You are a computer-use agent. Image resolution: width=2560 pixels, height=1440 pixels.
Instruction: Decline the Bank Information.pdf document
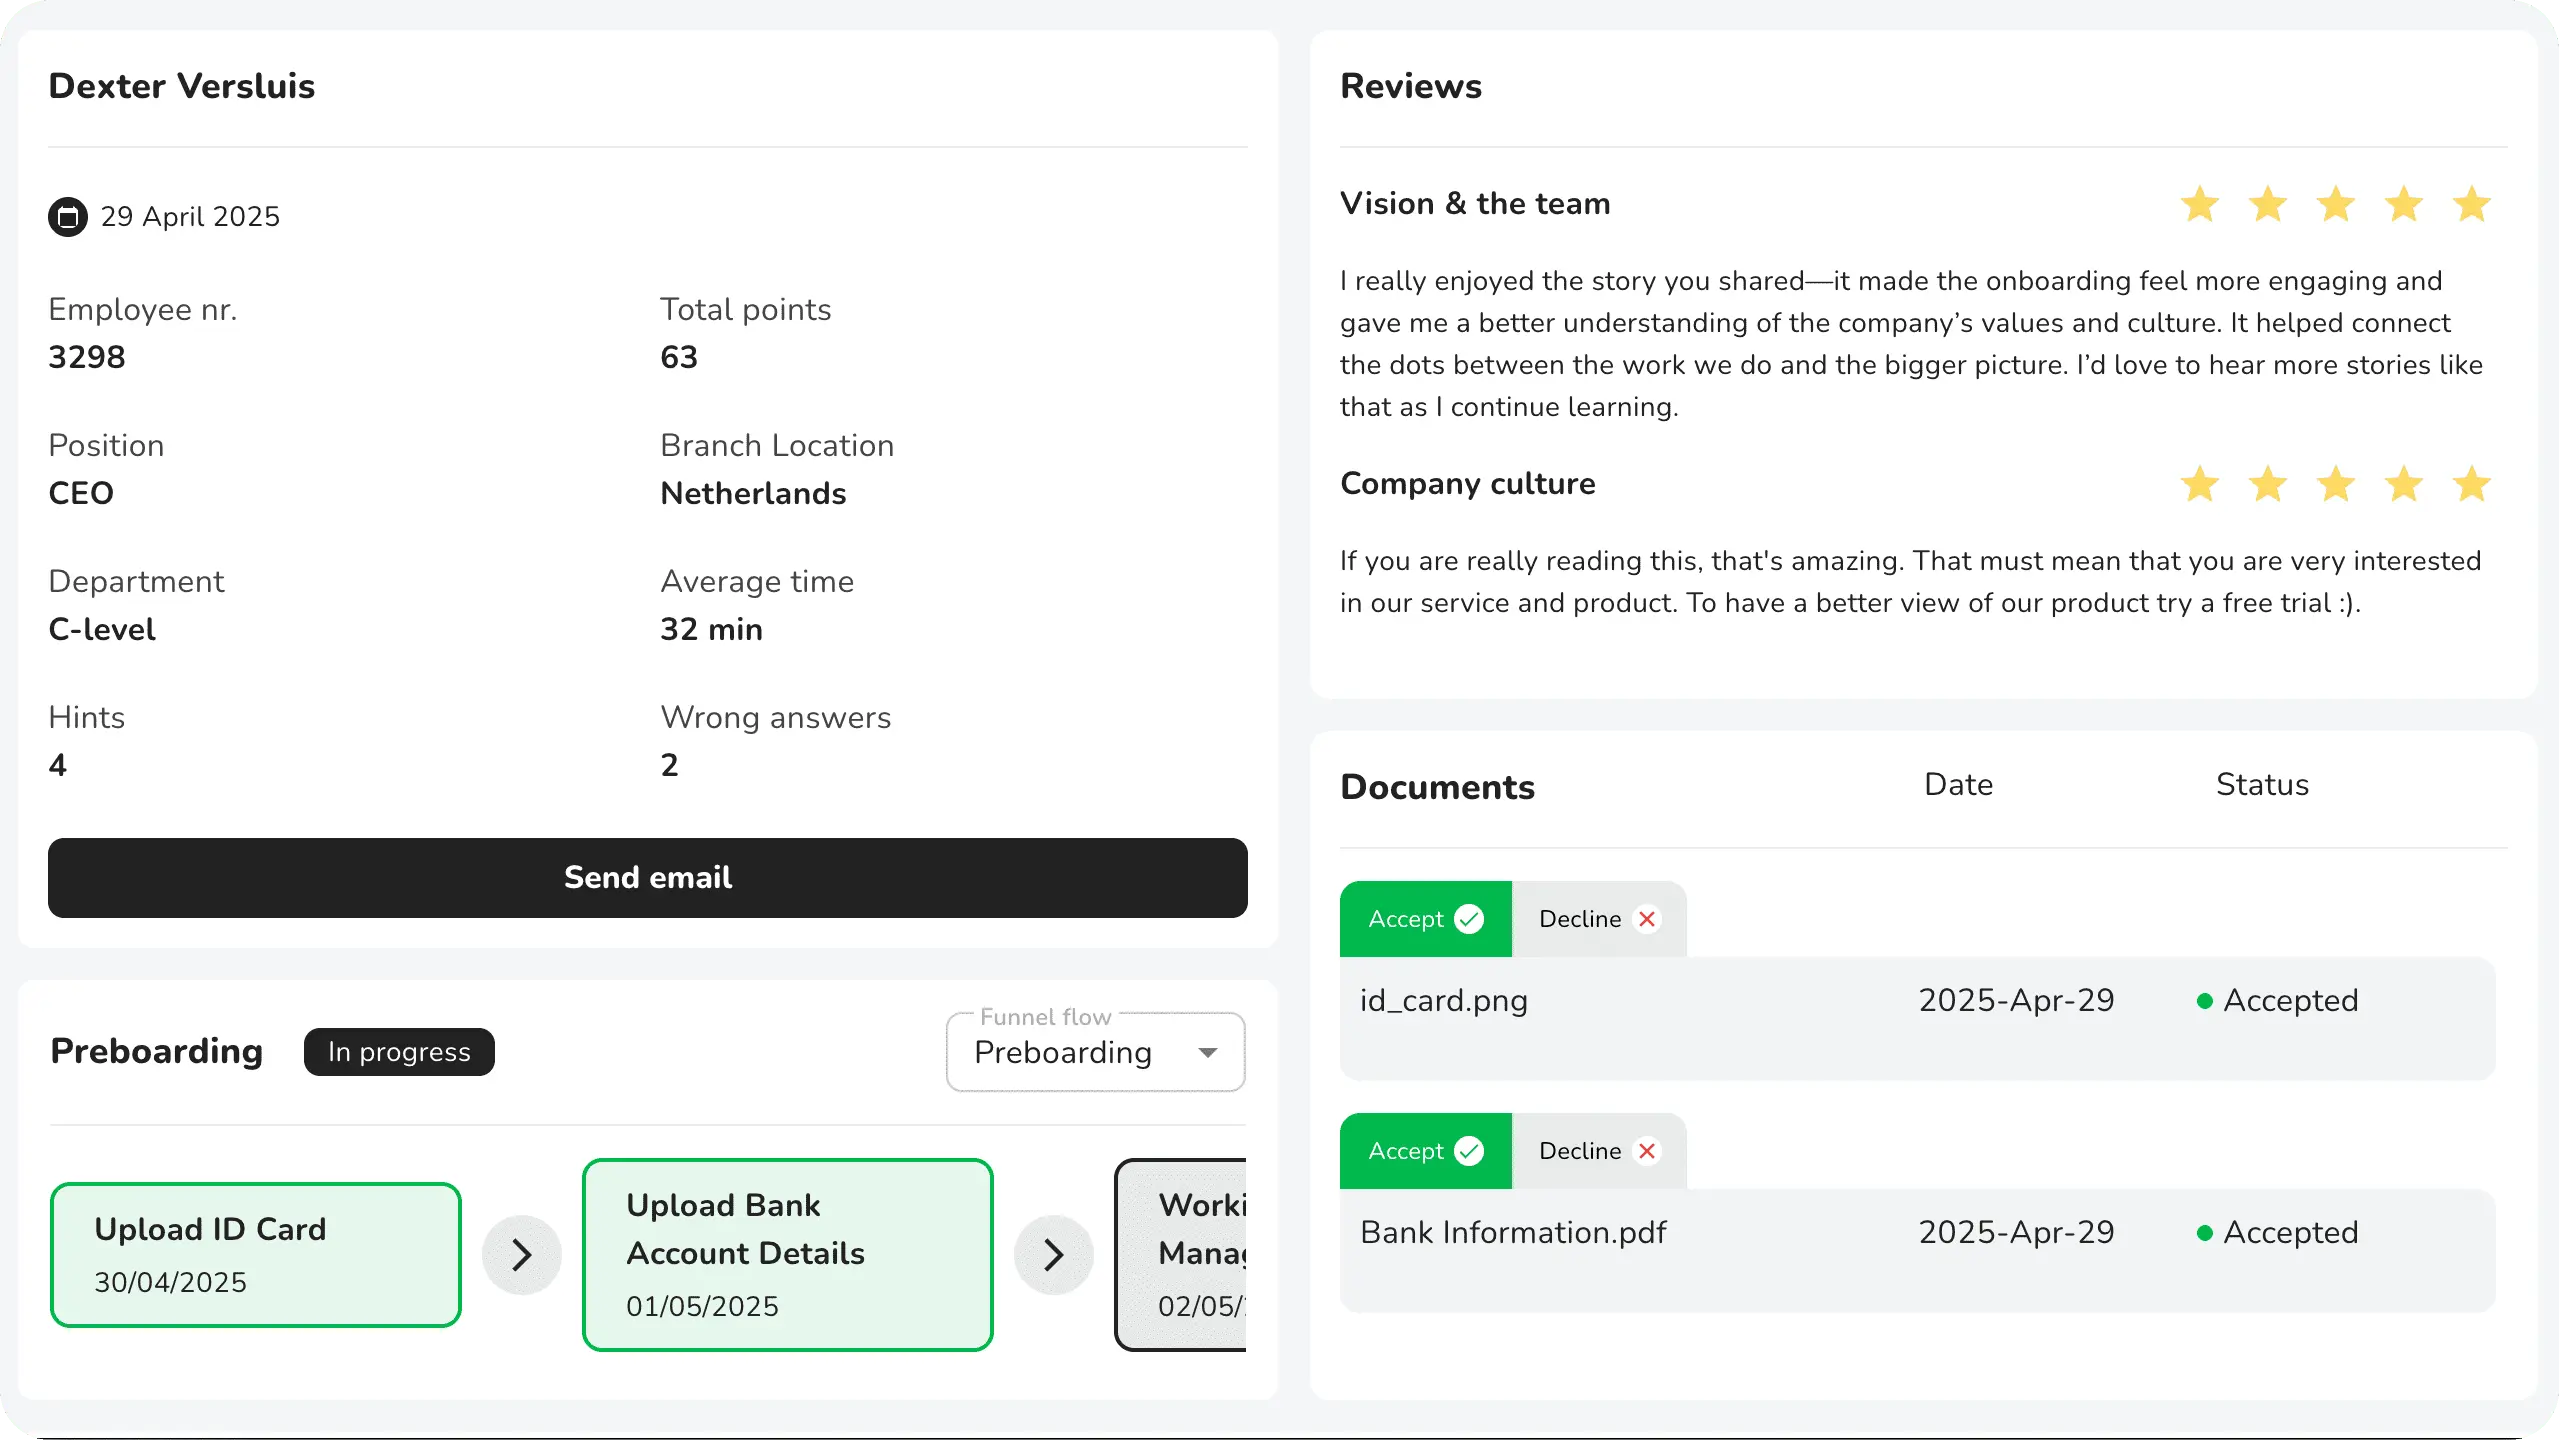pyautogui.click(x=1598, y=1151)
